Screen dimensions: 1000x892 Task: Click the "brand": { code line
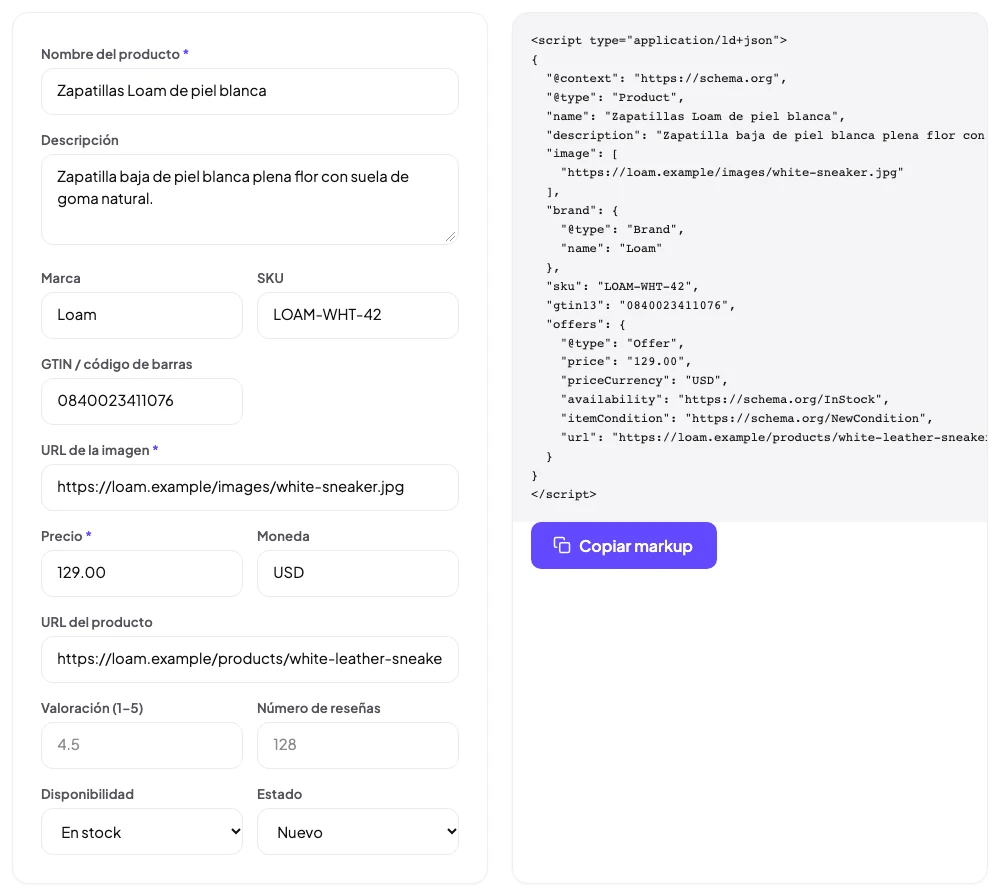582,210
